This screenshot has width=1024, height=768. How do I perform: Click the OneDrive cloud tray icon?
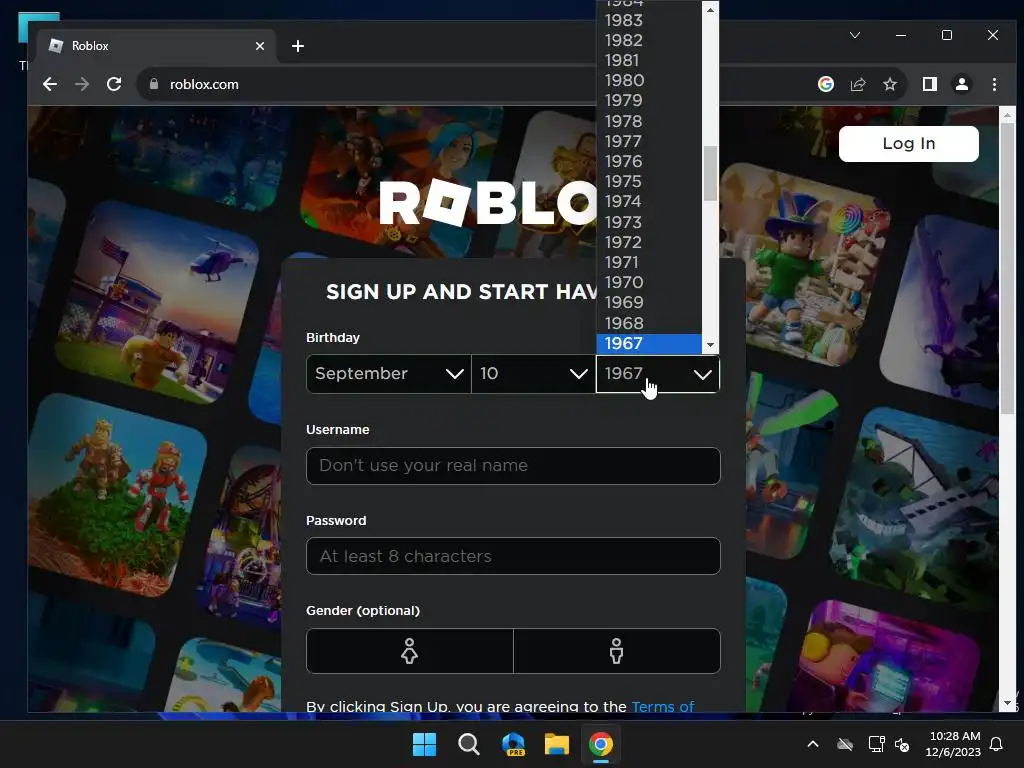coord(845,744)
